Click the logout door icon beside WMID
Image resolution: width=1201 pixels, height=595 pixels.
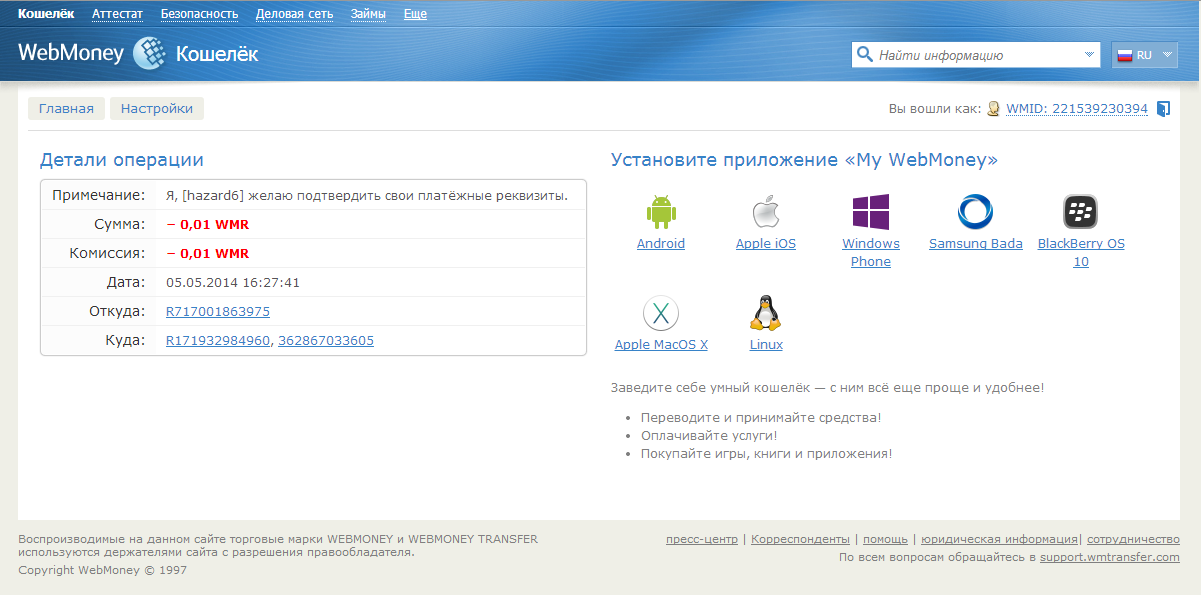(1163, 109)
